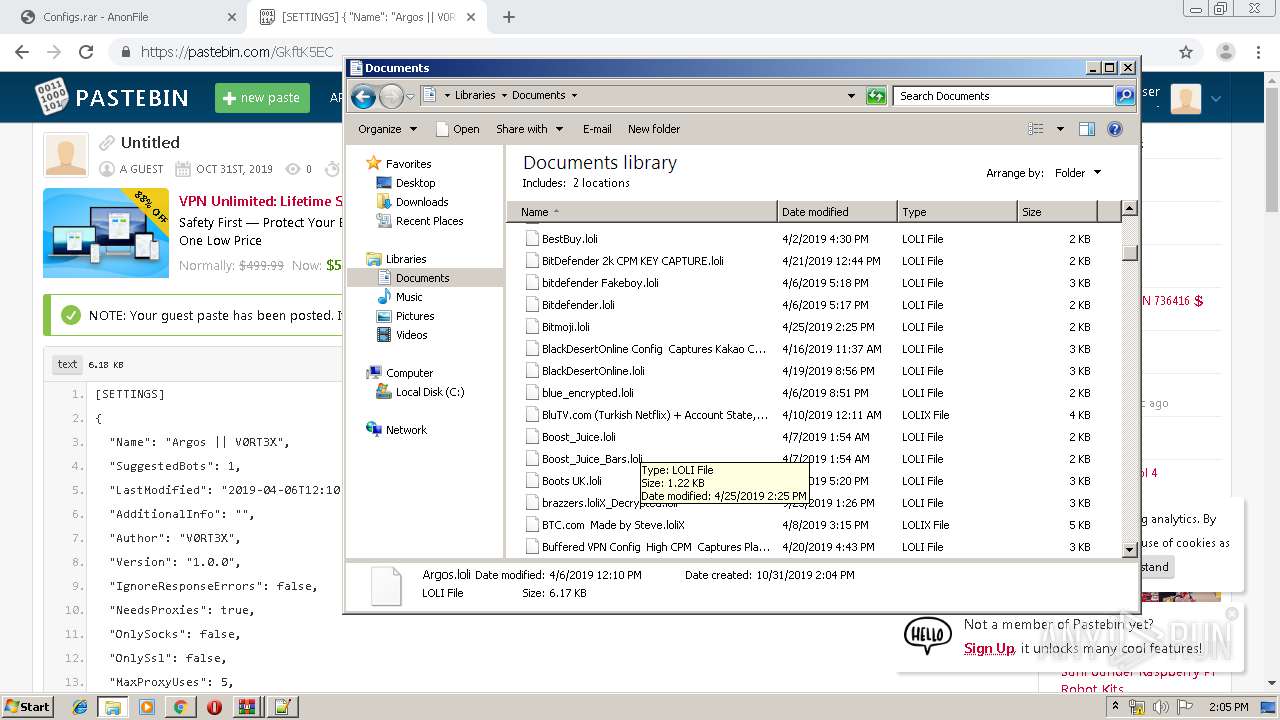
Task: Select bitdefender Fakeboy.loli file
Action: [600, 283]
